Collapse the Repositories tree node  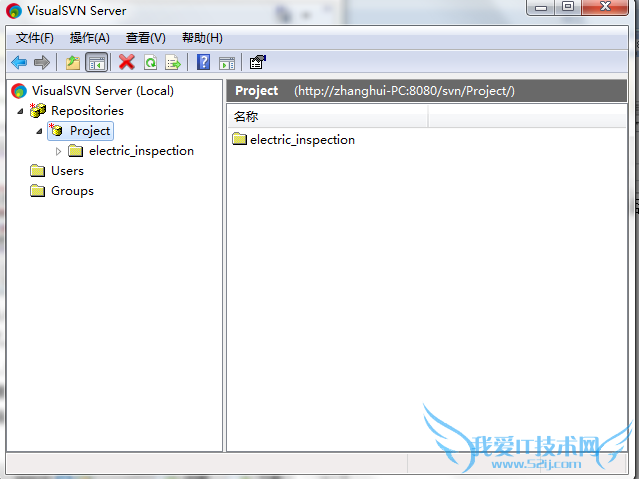coord(20,111)
